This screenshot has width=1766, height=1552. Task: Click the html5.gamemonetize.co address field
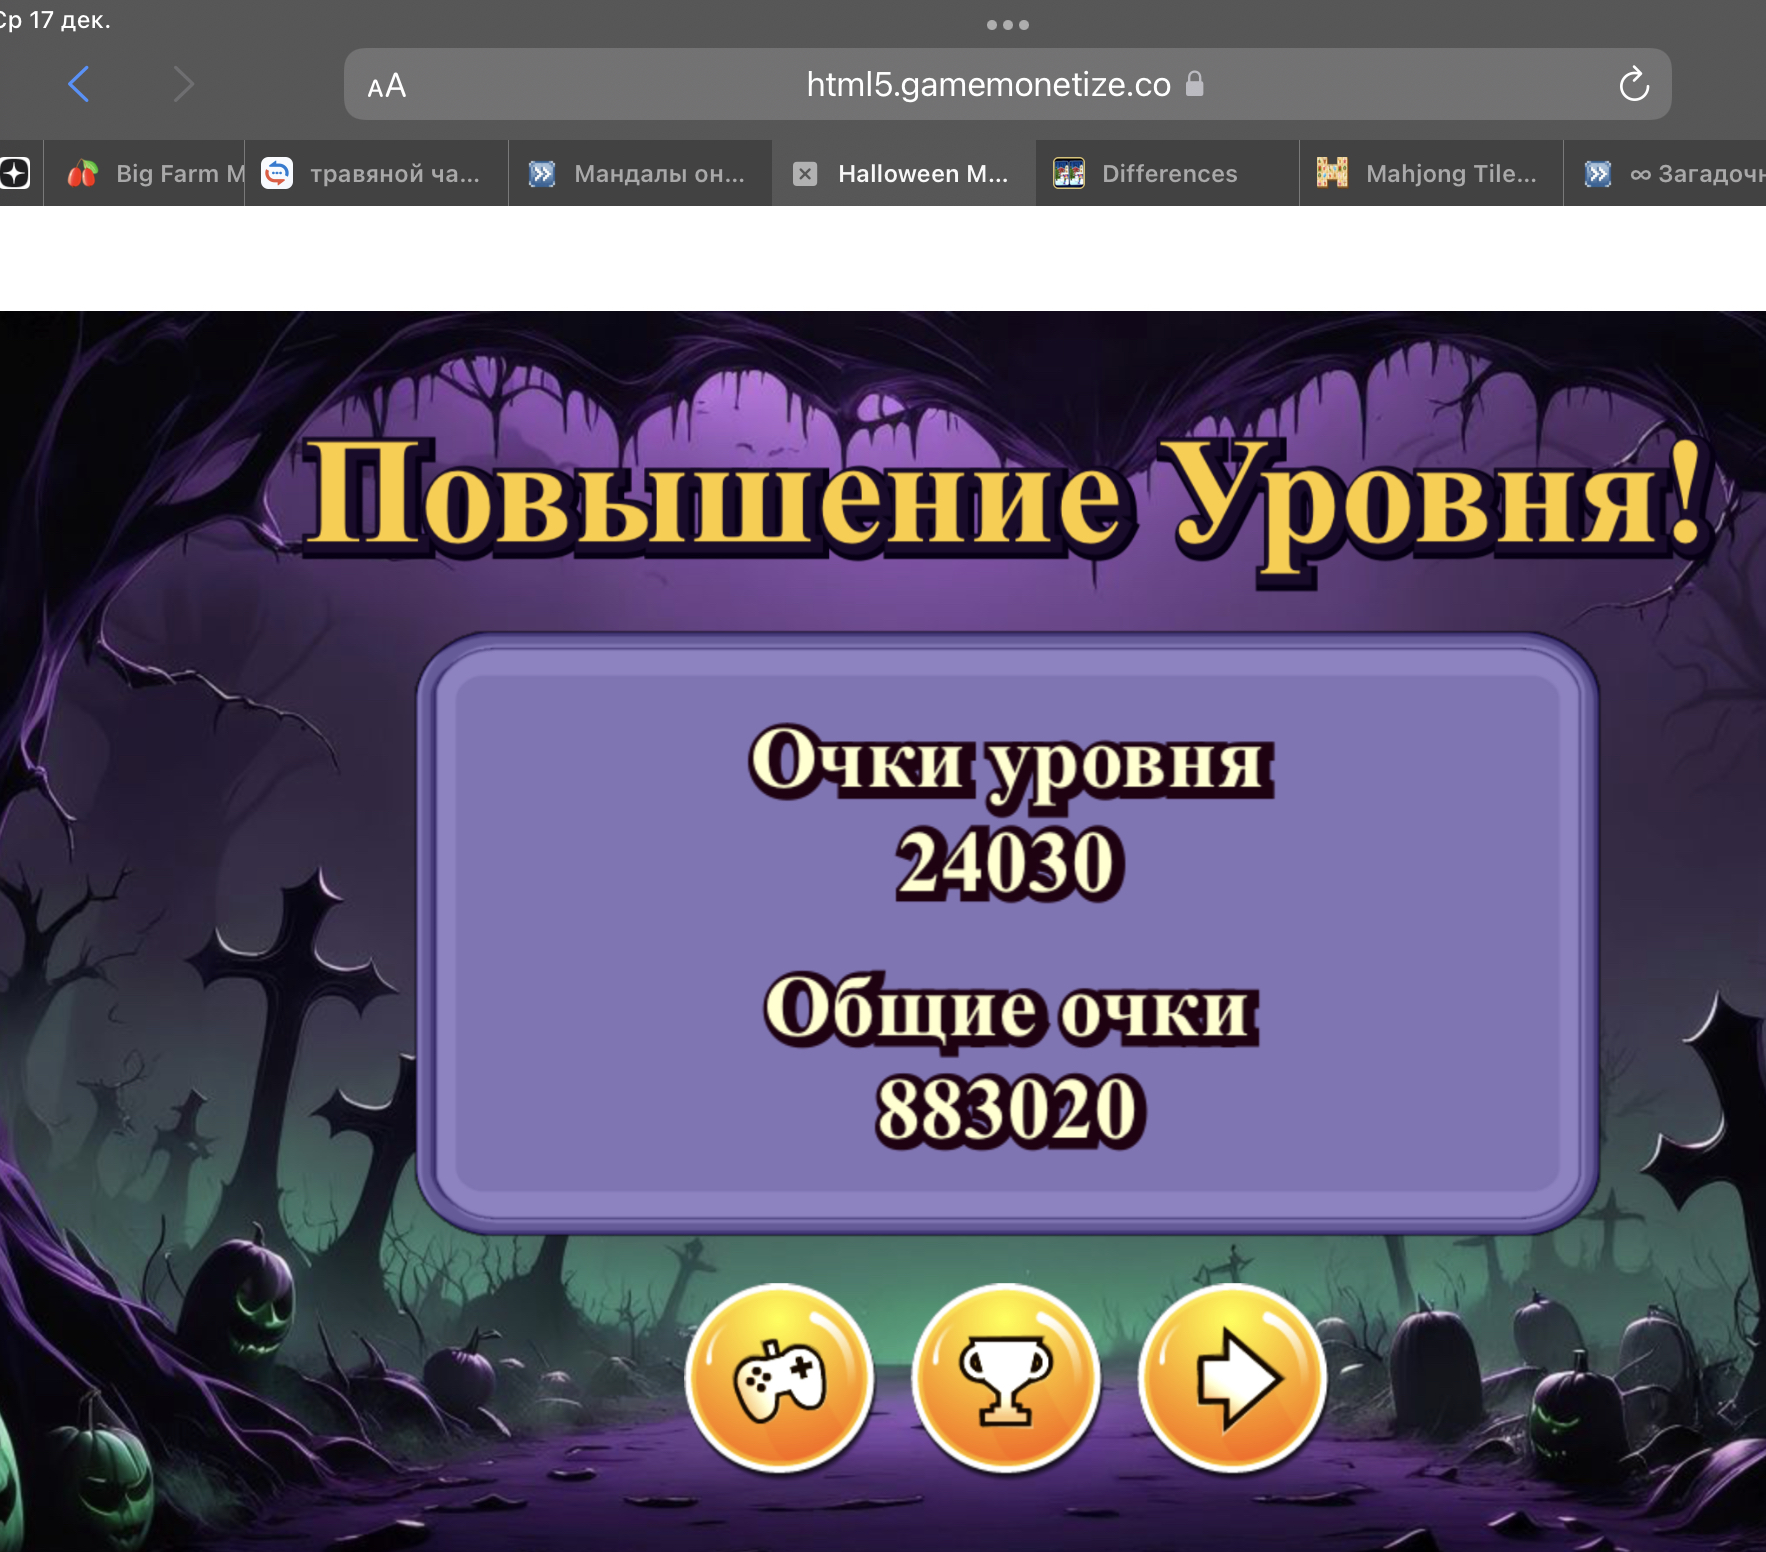(x=1007, y=84)
